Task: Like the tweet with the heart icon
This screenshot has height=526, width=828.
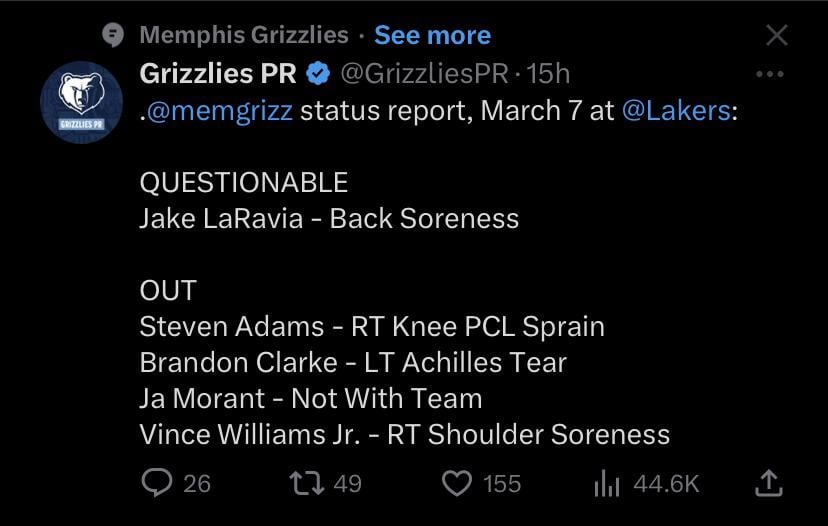Action: (x=457, y=484)
